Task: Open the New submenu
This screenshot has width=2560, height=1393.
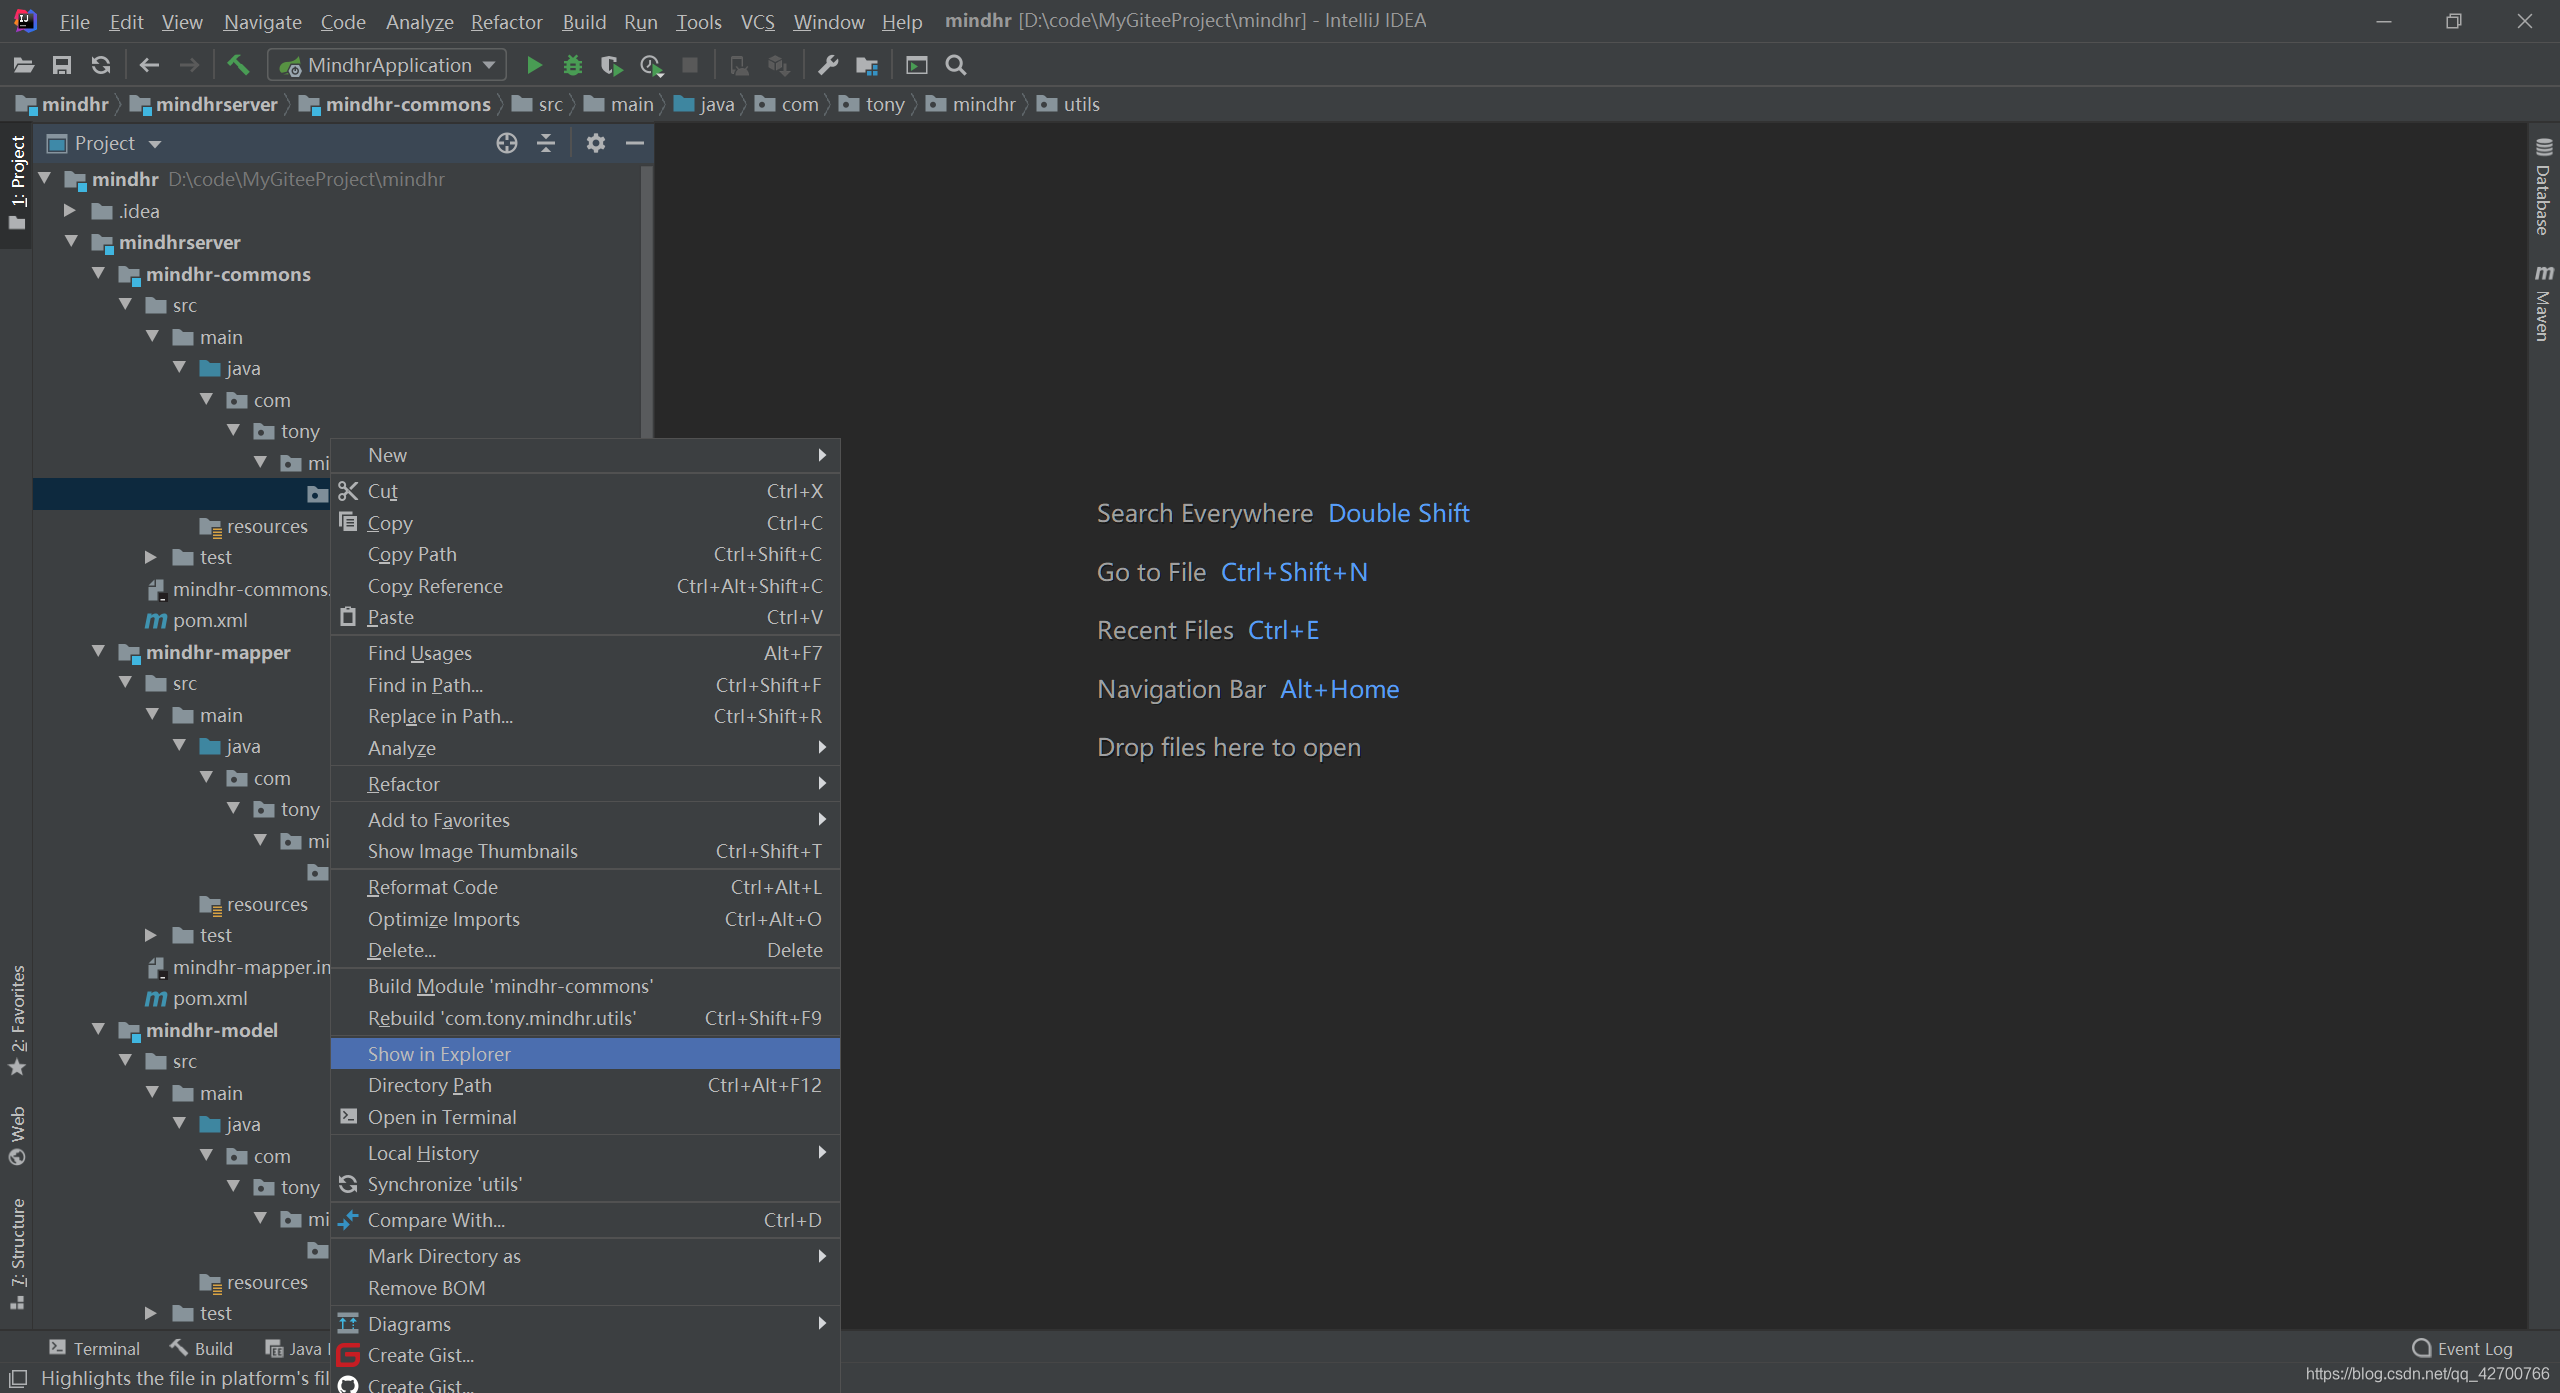Action: coord(585,455)
